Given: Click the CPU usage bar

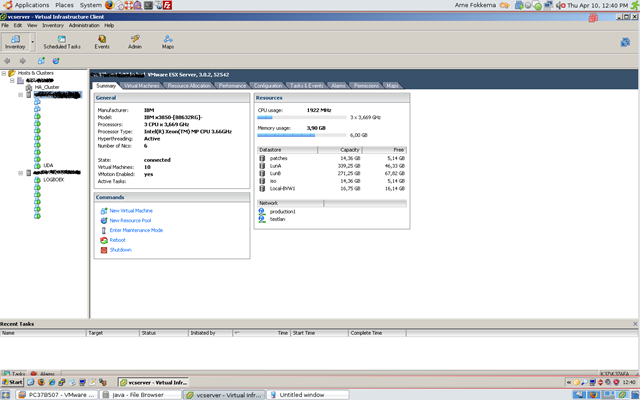Looking at the screenshot, I should tap(302, 117).
